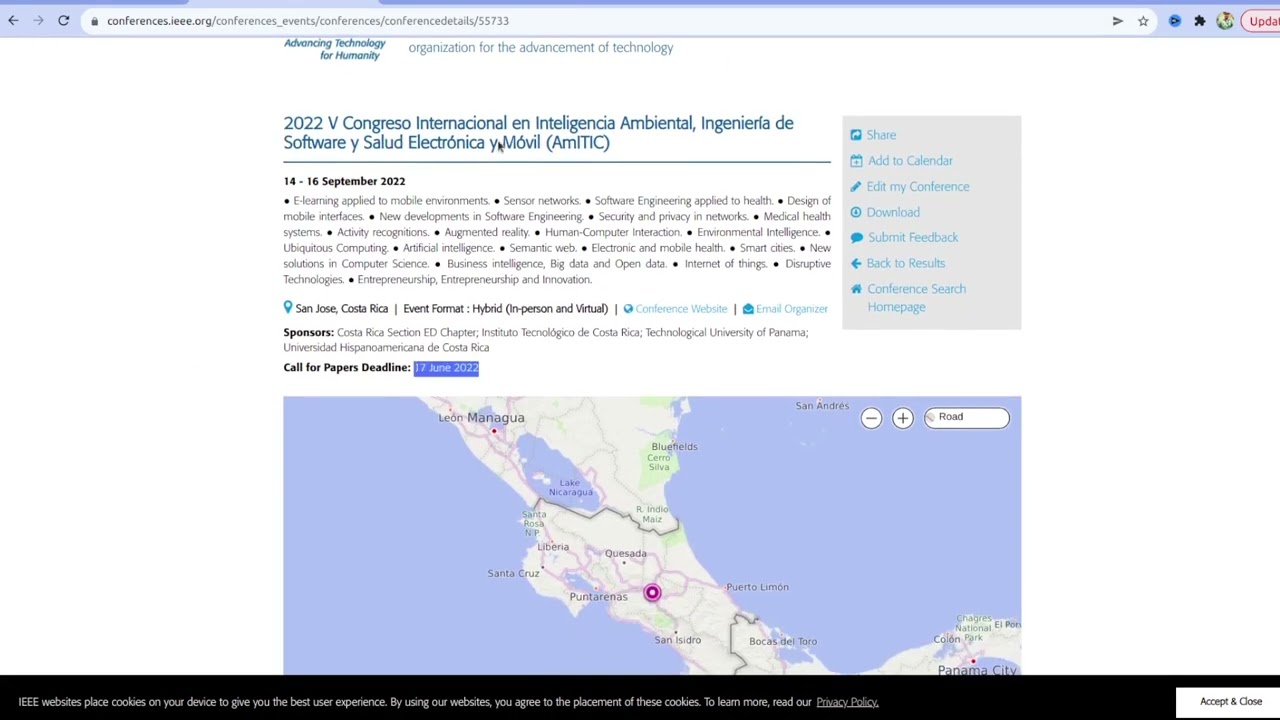
Task: Click Call for Papers Deadline label
Action: tap(346, 368)
